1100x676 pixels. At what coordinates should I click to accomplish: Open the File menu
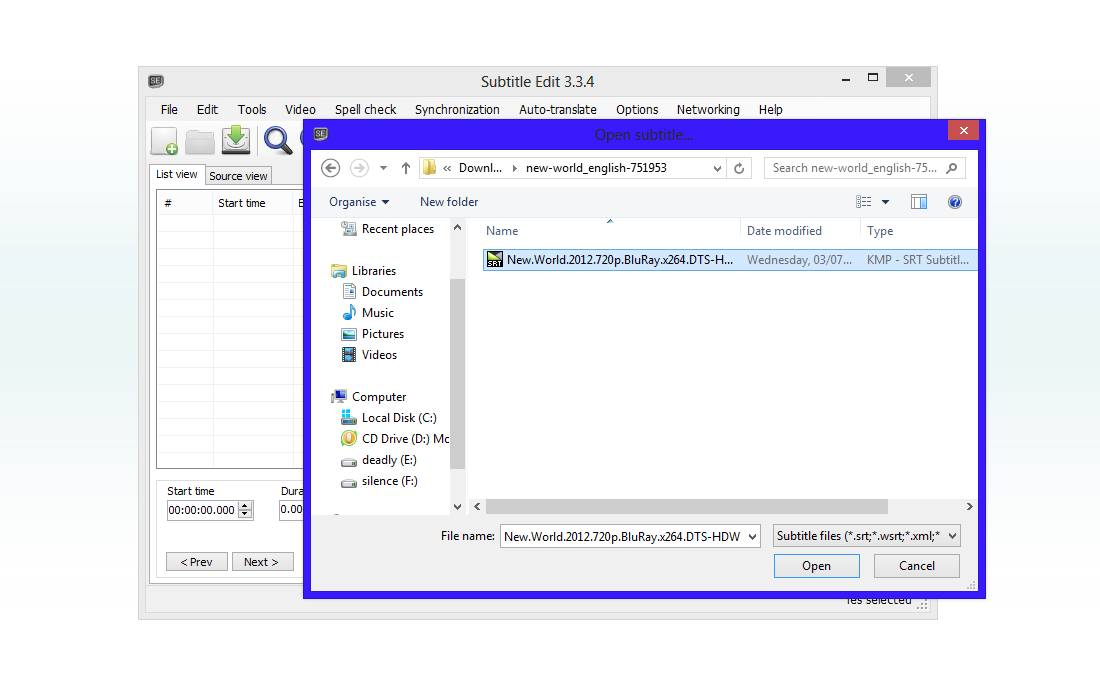coord(169,109)
